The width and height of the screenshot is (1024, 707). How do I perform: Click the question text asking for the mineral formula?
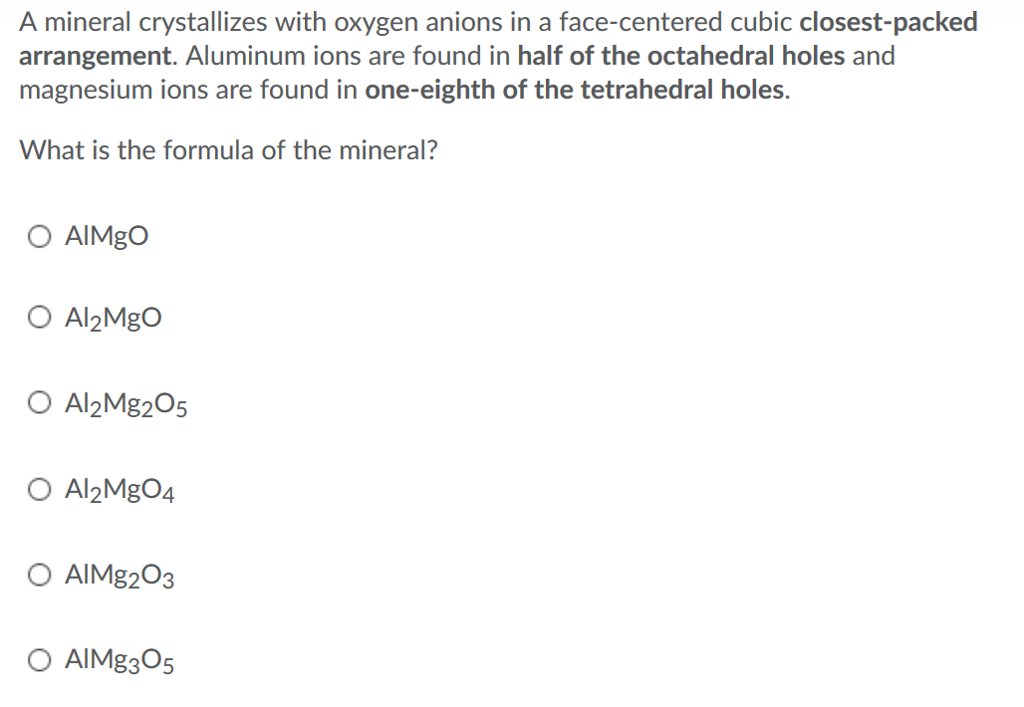click(228, 150)
